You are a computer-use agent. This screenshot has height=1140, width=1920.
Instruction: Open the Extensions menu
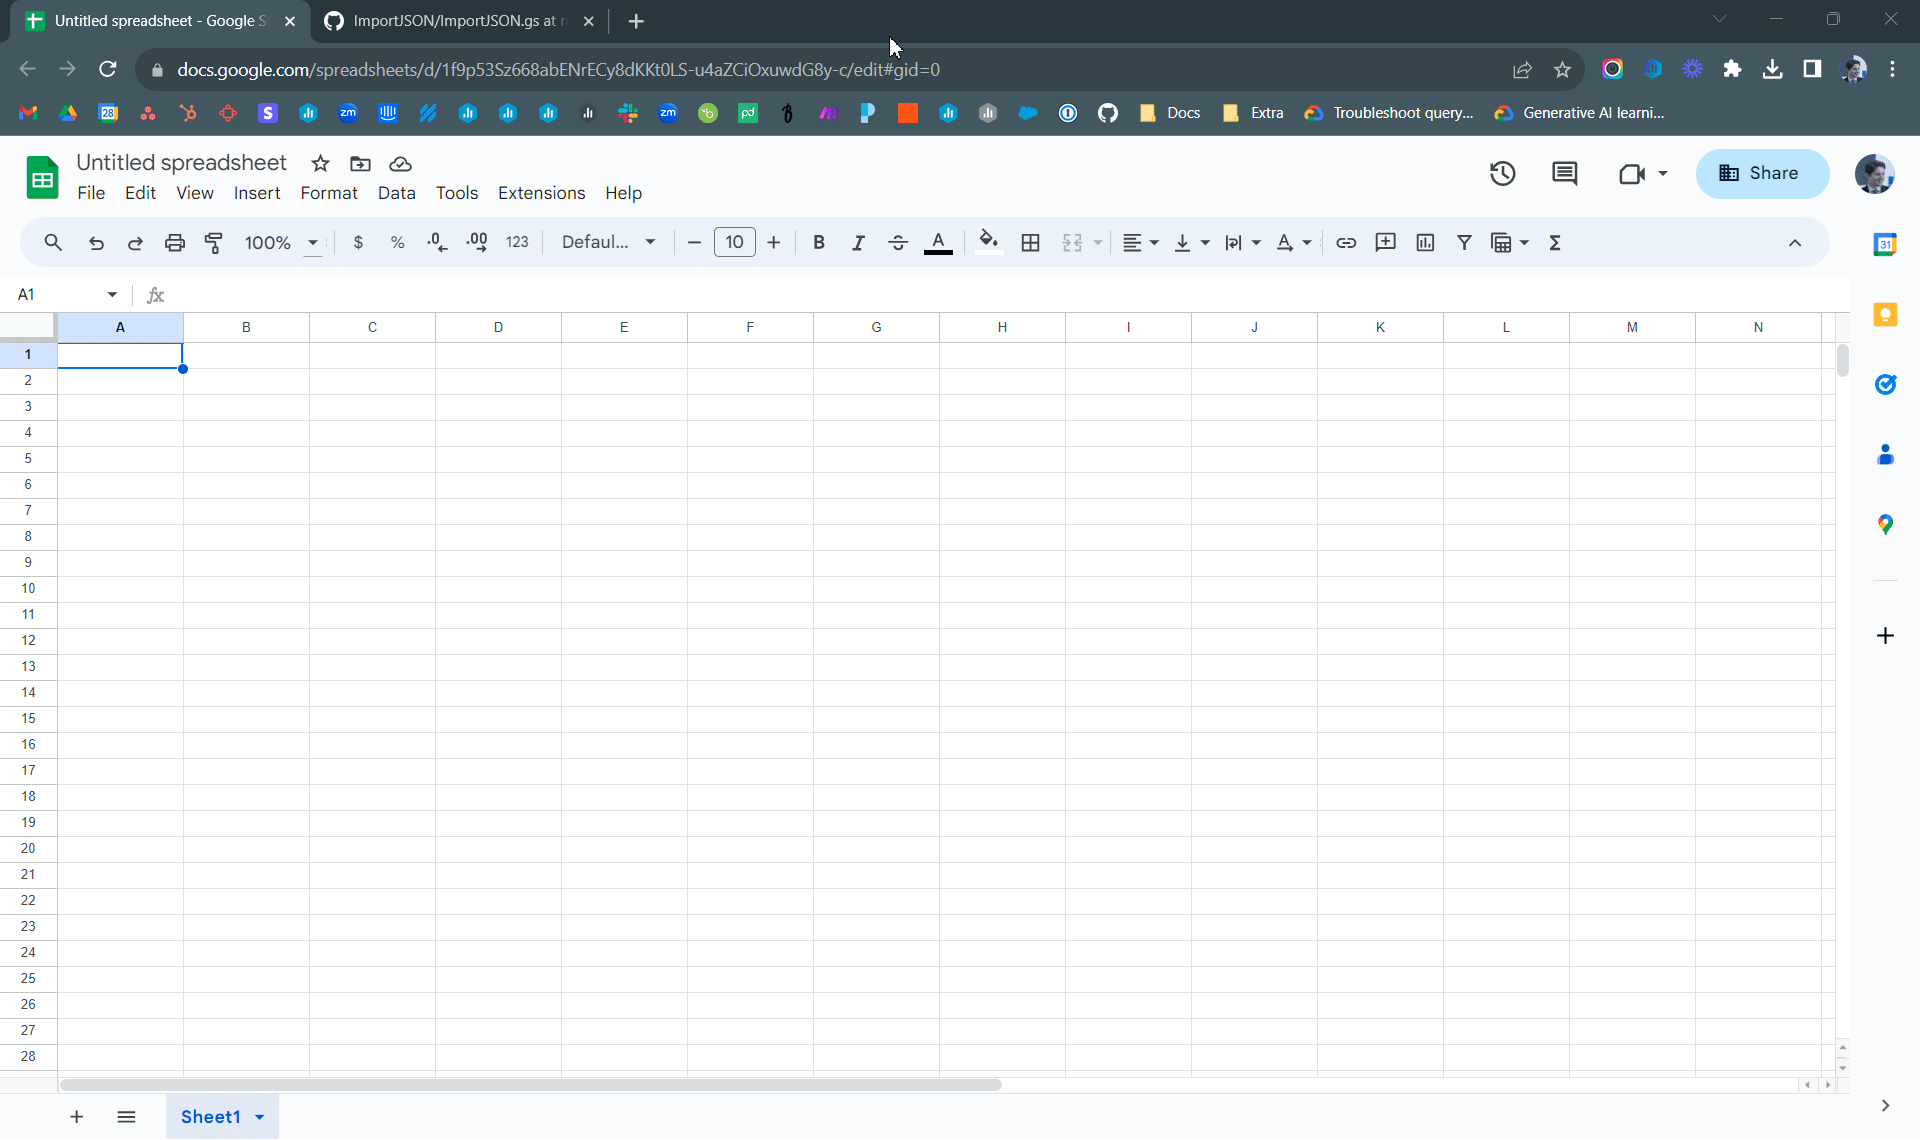click(541, 193)
